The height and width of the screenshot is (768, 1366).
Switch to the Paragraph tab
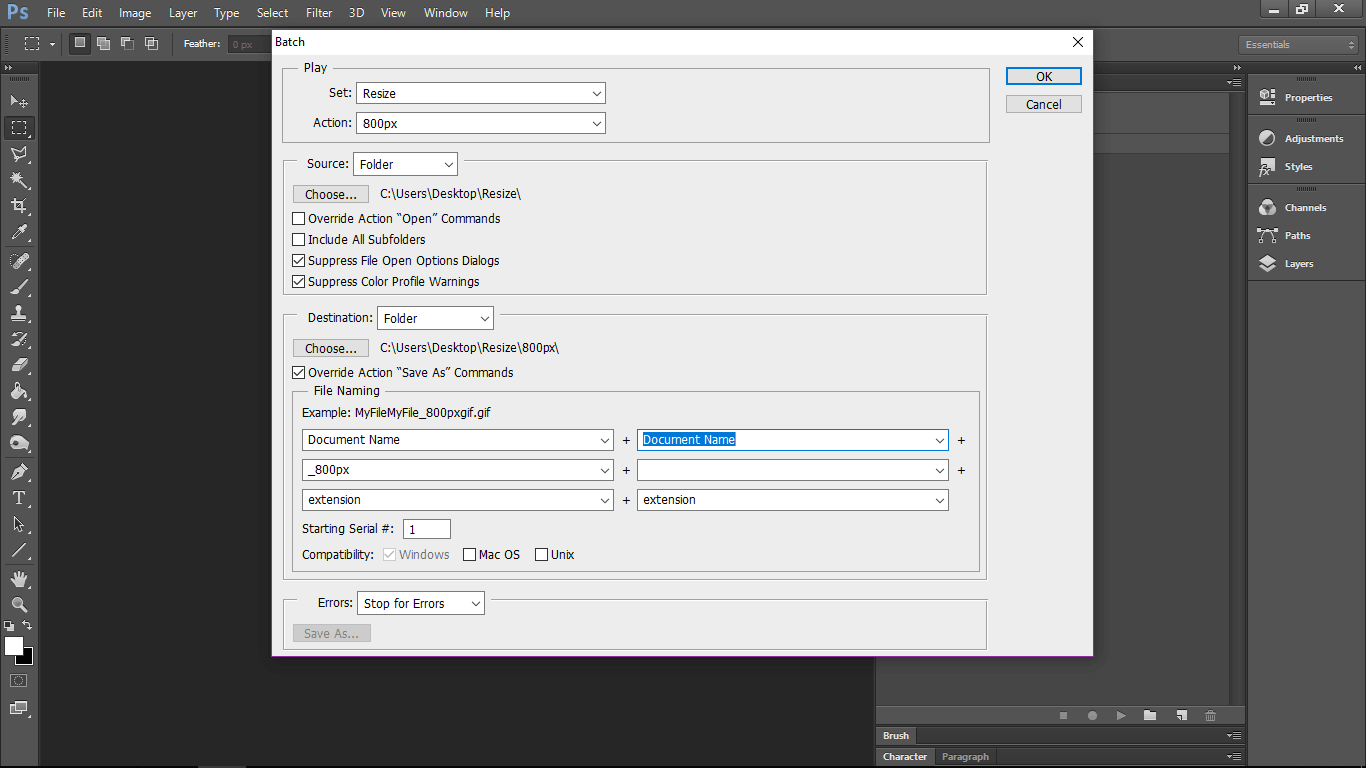964,756
